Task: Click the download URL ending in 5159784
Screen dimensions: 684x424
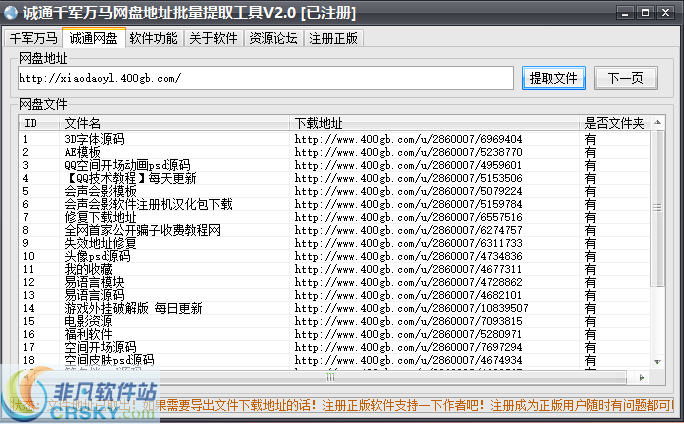Action: click(408, 204)
